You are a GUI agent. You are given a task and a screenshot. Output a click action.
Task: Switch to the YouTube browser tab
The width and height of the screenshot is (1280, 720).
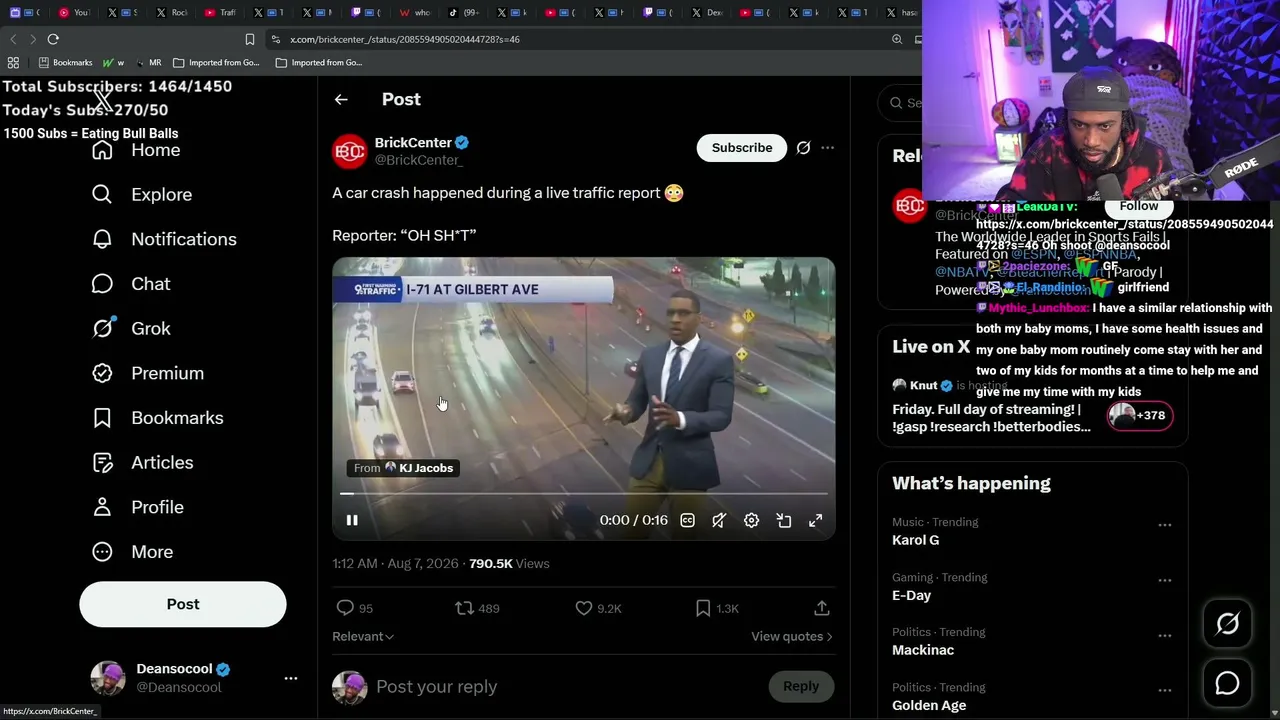pos(73,13)
